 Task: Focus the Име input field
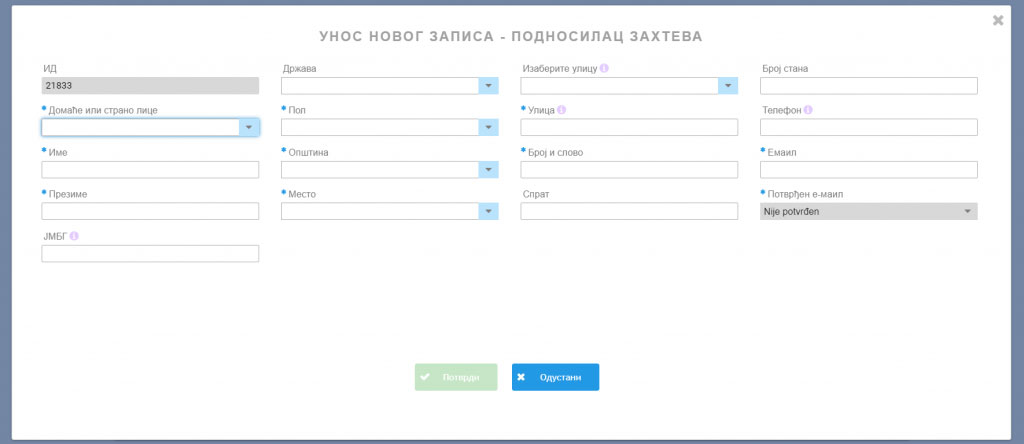point(150,170)
